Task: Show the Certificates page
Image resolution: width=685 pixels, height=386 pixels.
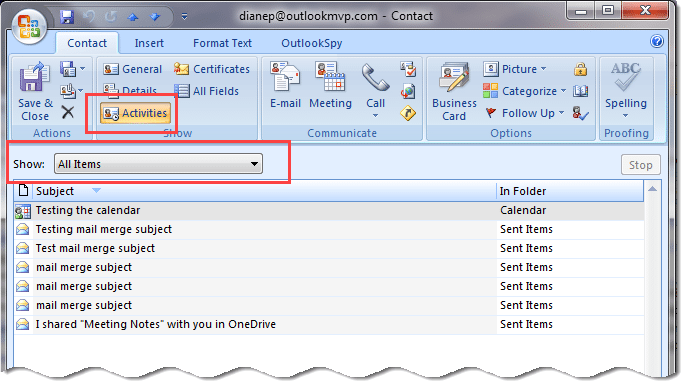Action: 212,69
